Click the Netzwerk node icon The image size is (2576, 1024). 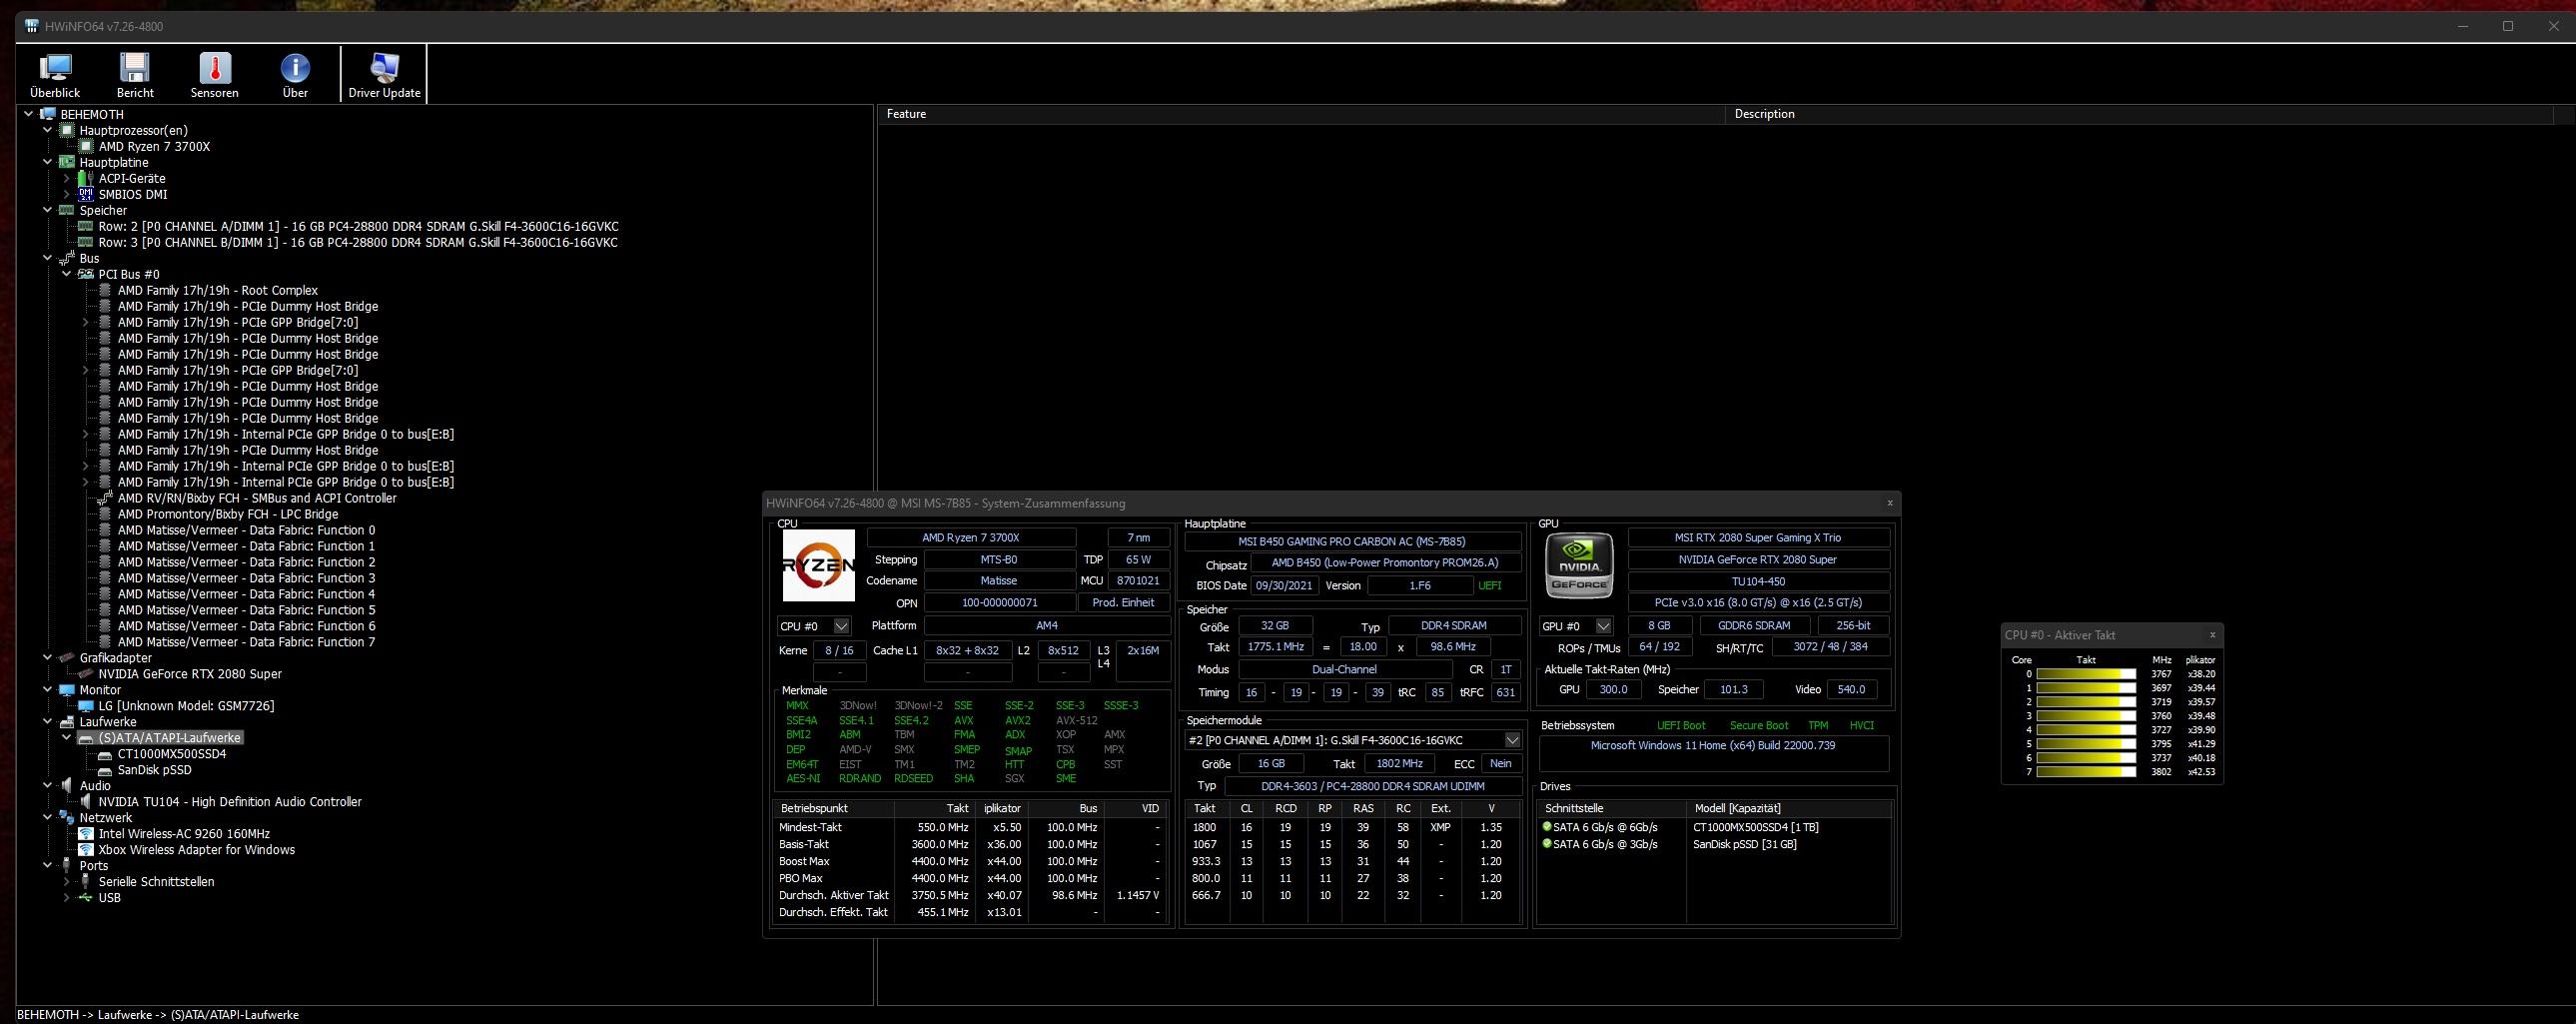click(x=67, y=818)
